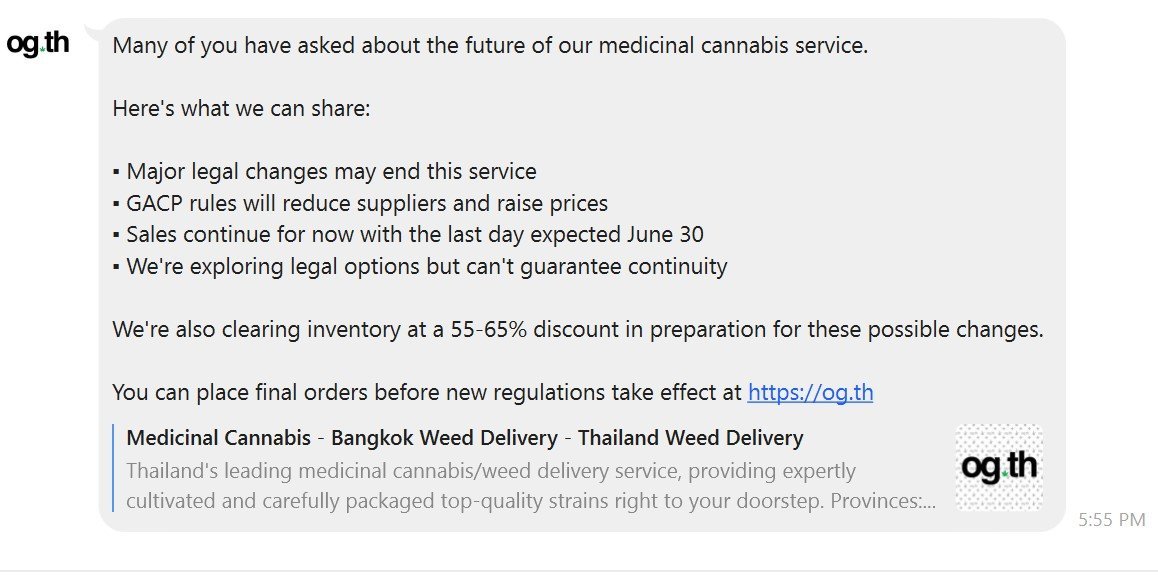Click 'Bangkok Weed Delivery' in the preview title
1158x577 pixels.
[x=444, y=437]
